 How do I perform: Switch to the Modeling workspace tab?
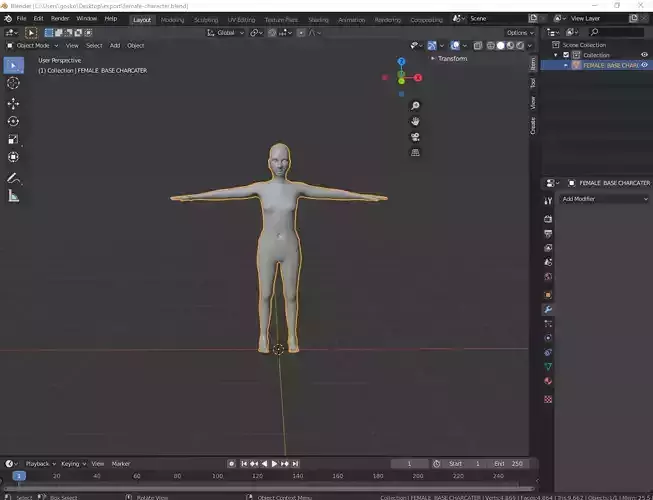172,20
